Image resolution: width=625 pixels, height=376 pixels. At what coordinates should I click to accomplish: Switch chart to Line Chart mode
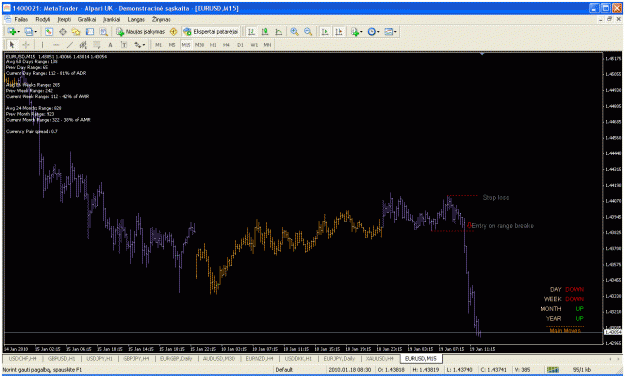pyautogui.click(x=279, y=31)
